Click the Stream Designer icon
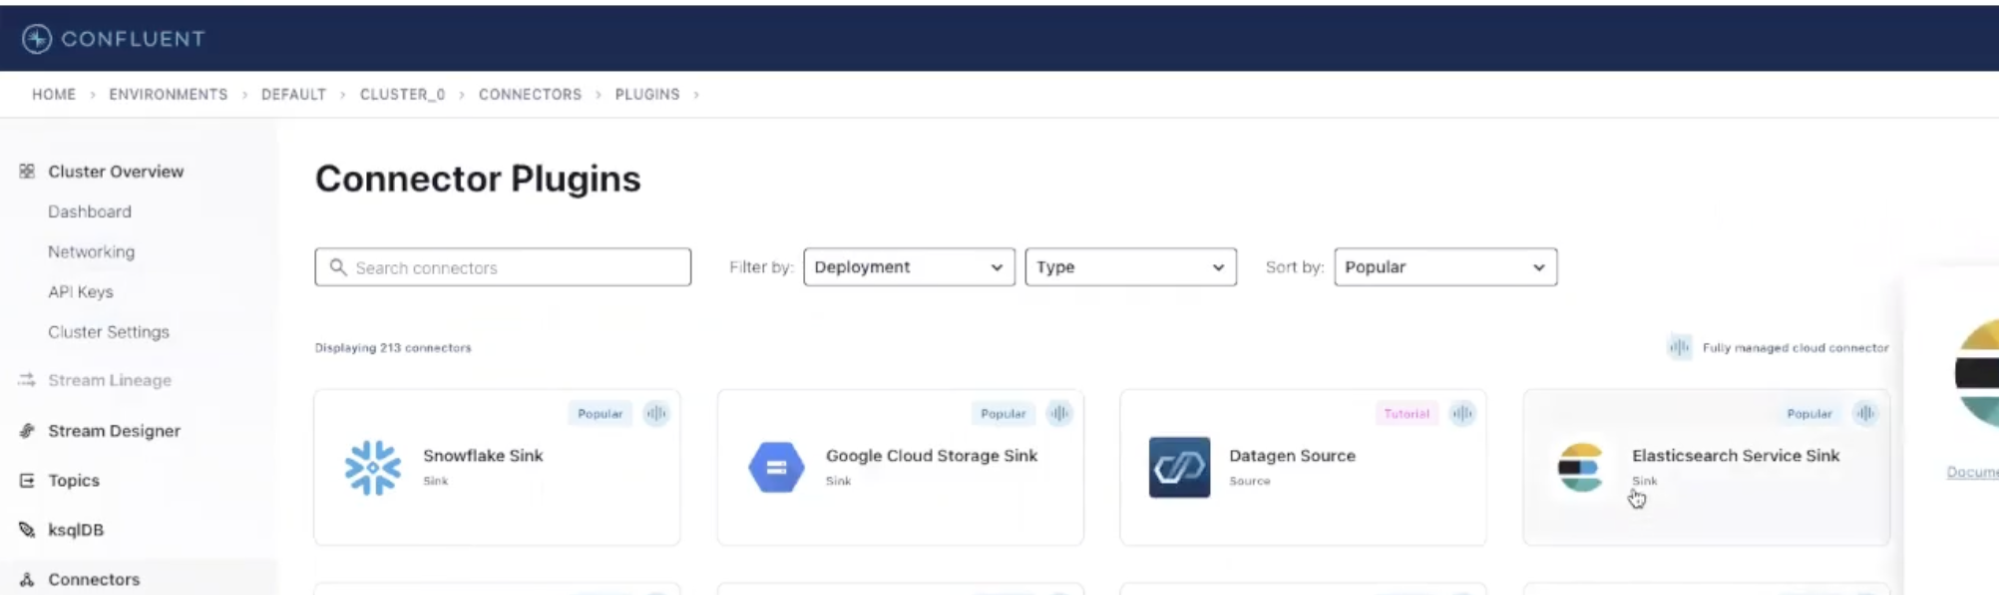 [27, 431]
